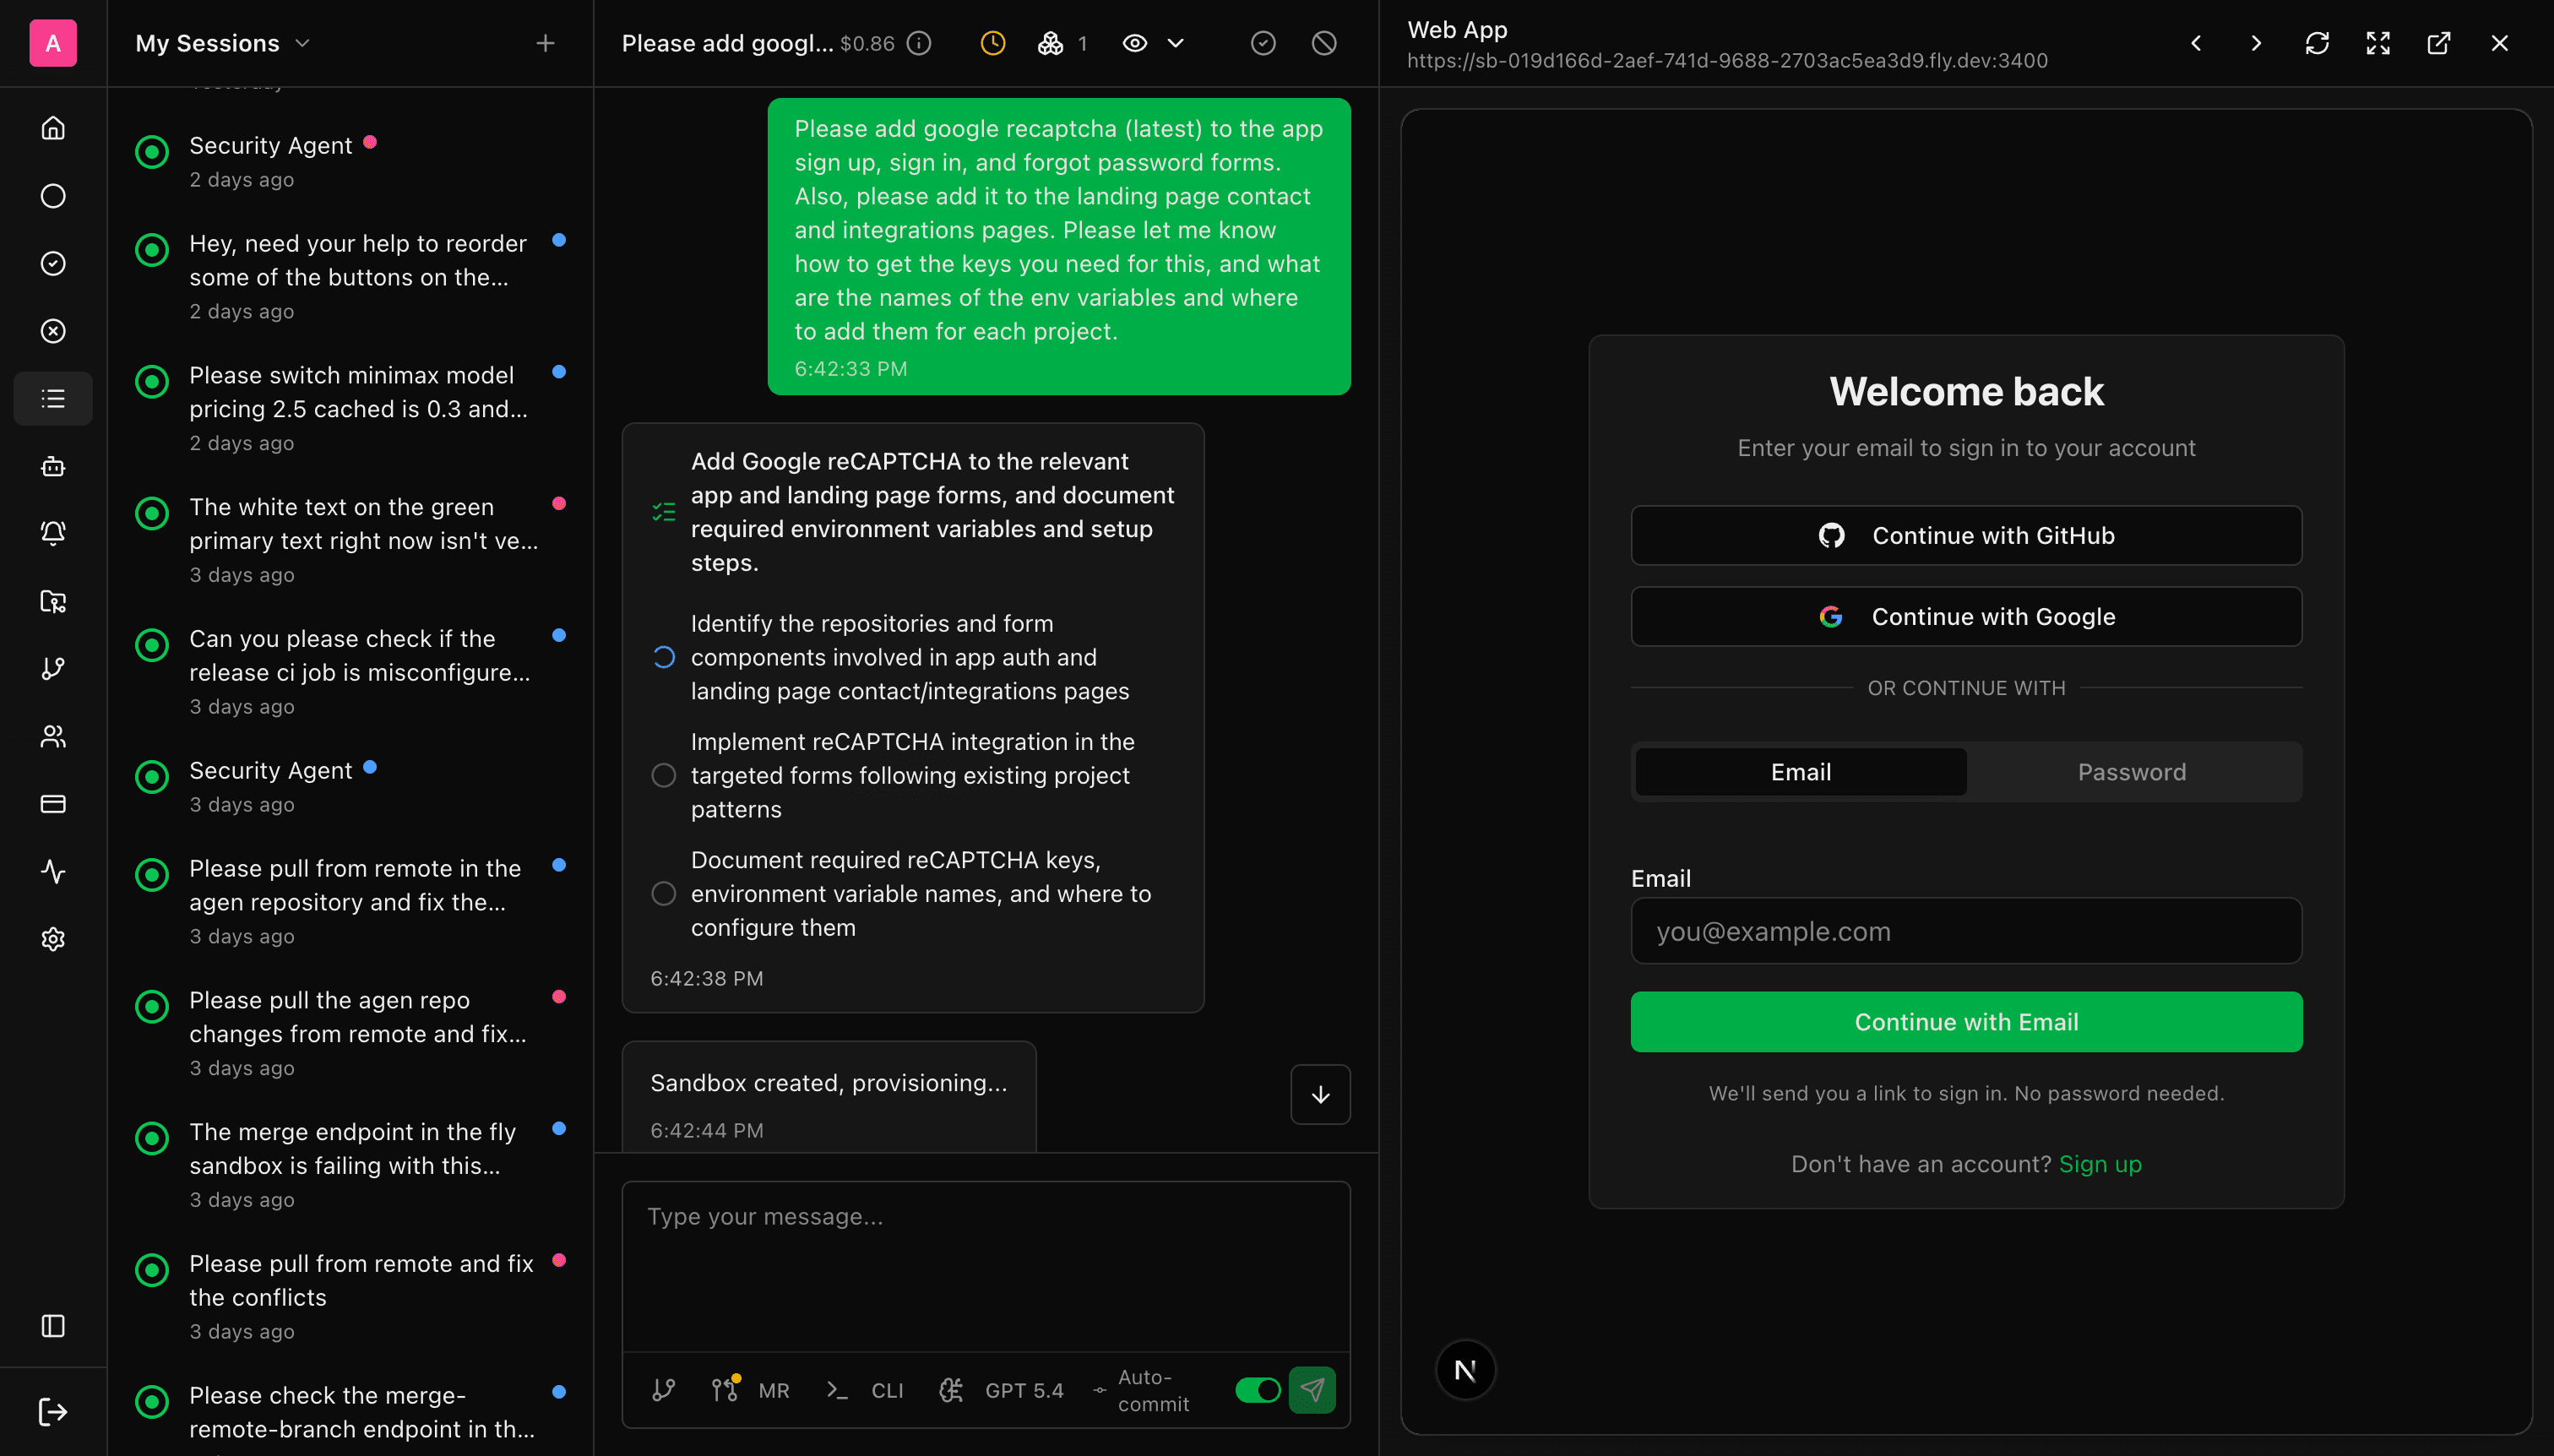
Task: Open billing via the card icon in the sidebar
Action: 52,804
